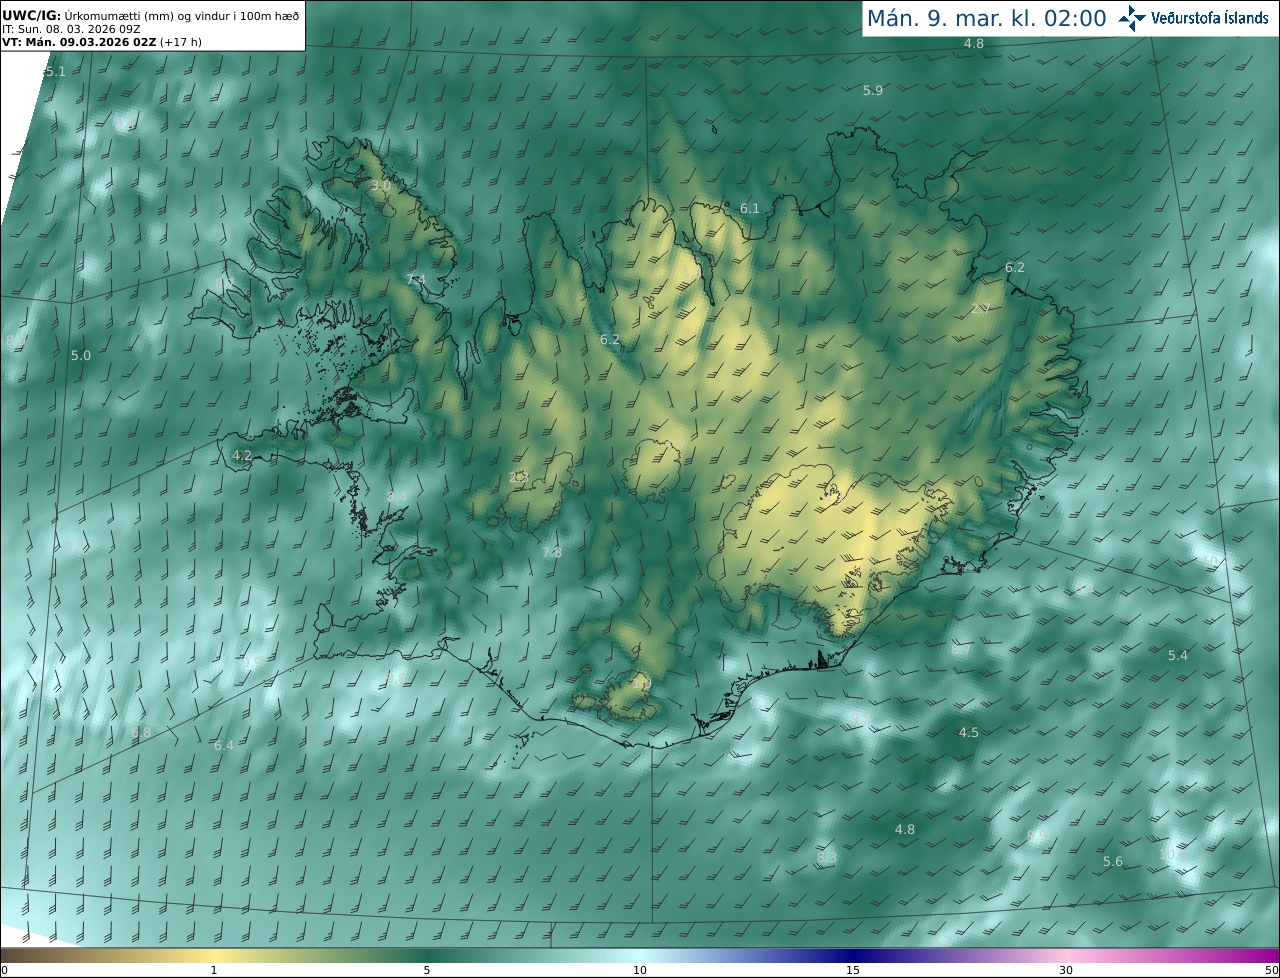The width and height of the screenshot is (1280, 978).
Task: Click the 6.4 value on the map
Action: click(223, 745)
